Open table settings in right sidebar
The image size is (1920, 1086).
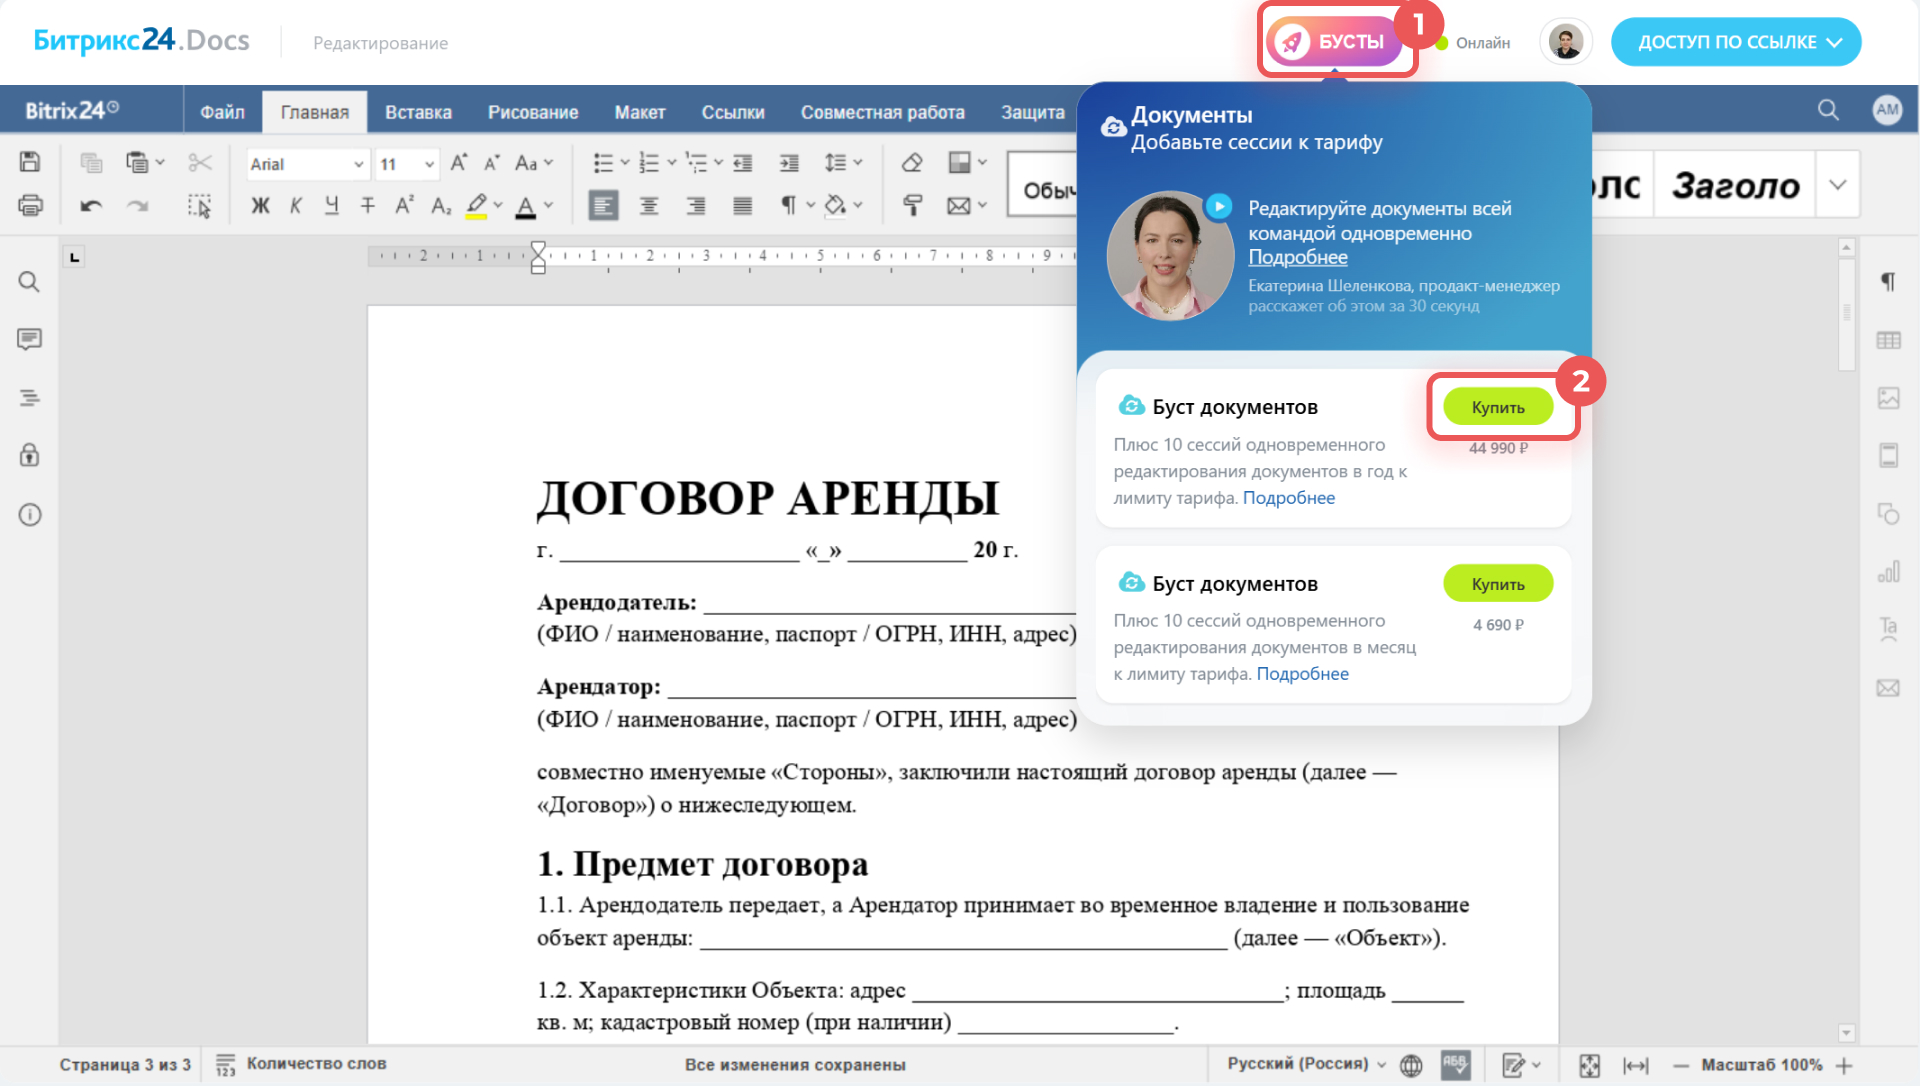tap(1888, 341)
